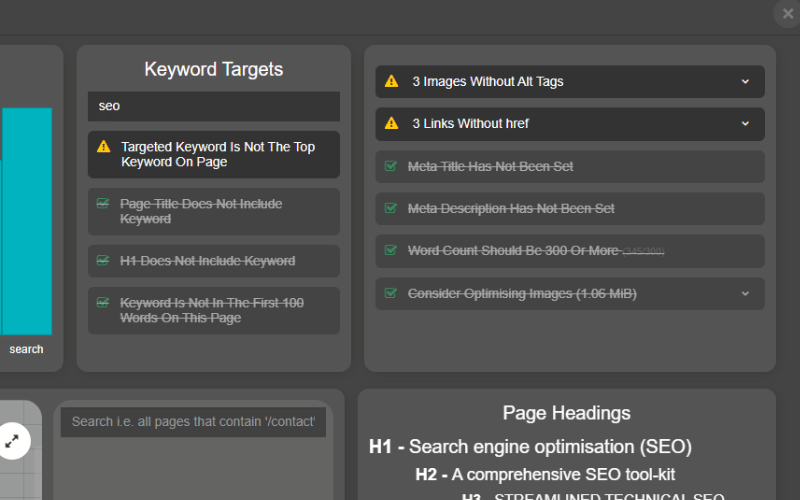
Task: Click checkmark icon beside Consider Optimising Images
Action: 391,294
